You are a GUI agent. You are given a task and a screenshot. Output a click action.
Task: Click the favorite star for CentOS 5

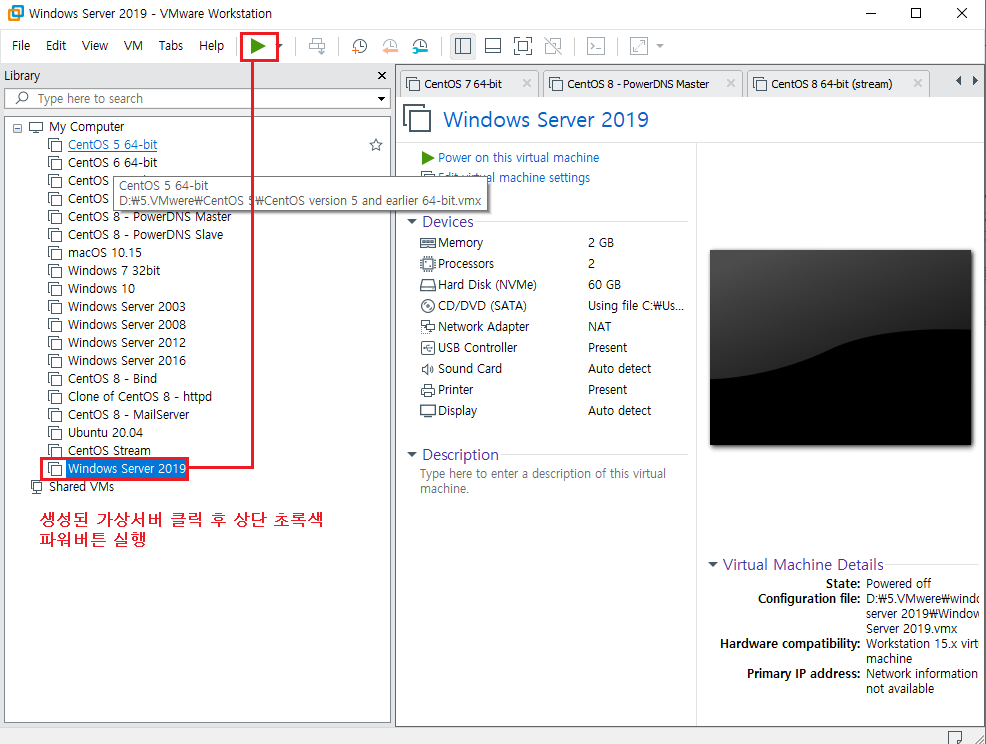point(376,145)
